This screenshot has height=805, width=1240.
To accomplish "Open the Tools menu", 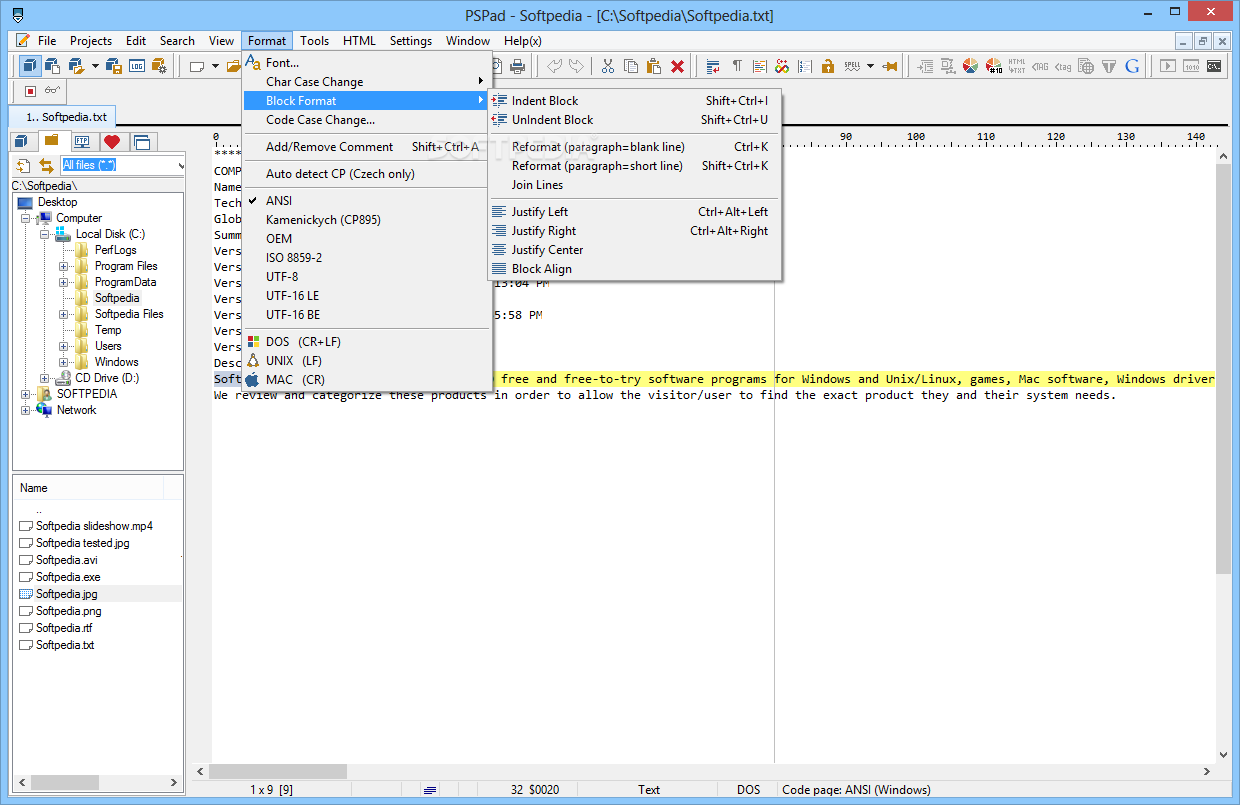I will point(314,41).
